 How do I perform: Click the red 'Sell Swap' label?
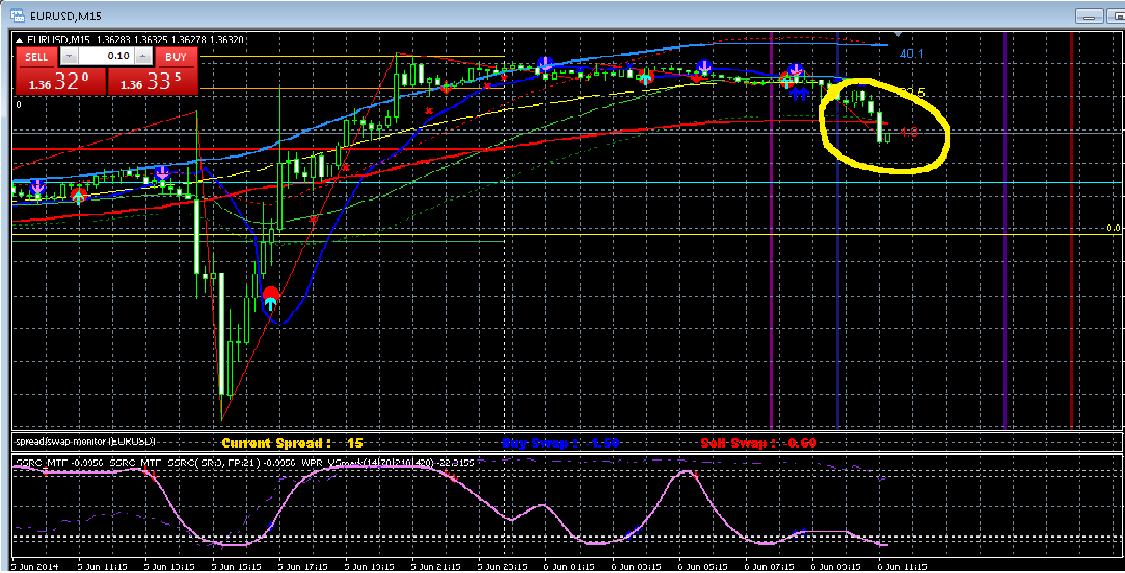(x=758, y=443)
